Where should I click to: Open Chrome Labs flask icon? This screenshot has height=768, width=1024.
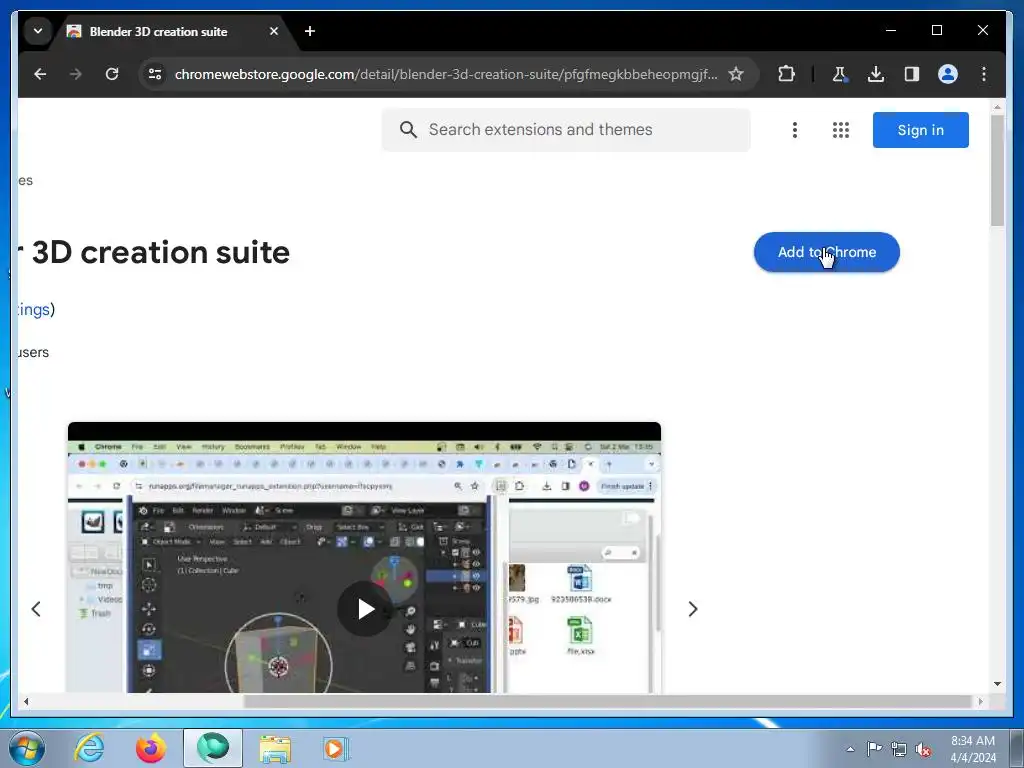840,74
